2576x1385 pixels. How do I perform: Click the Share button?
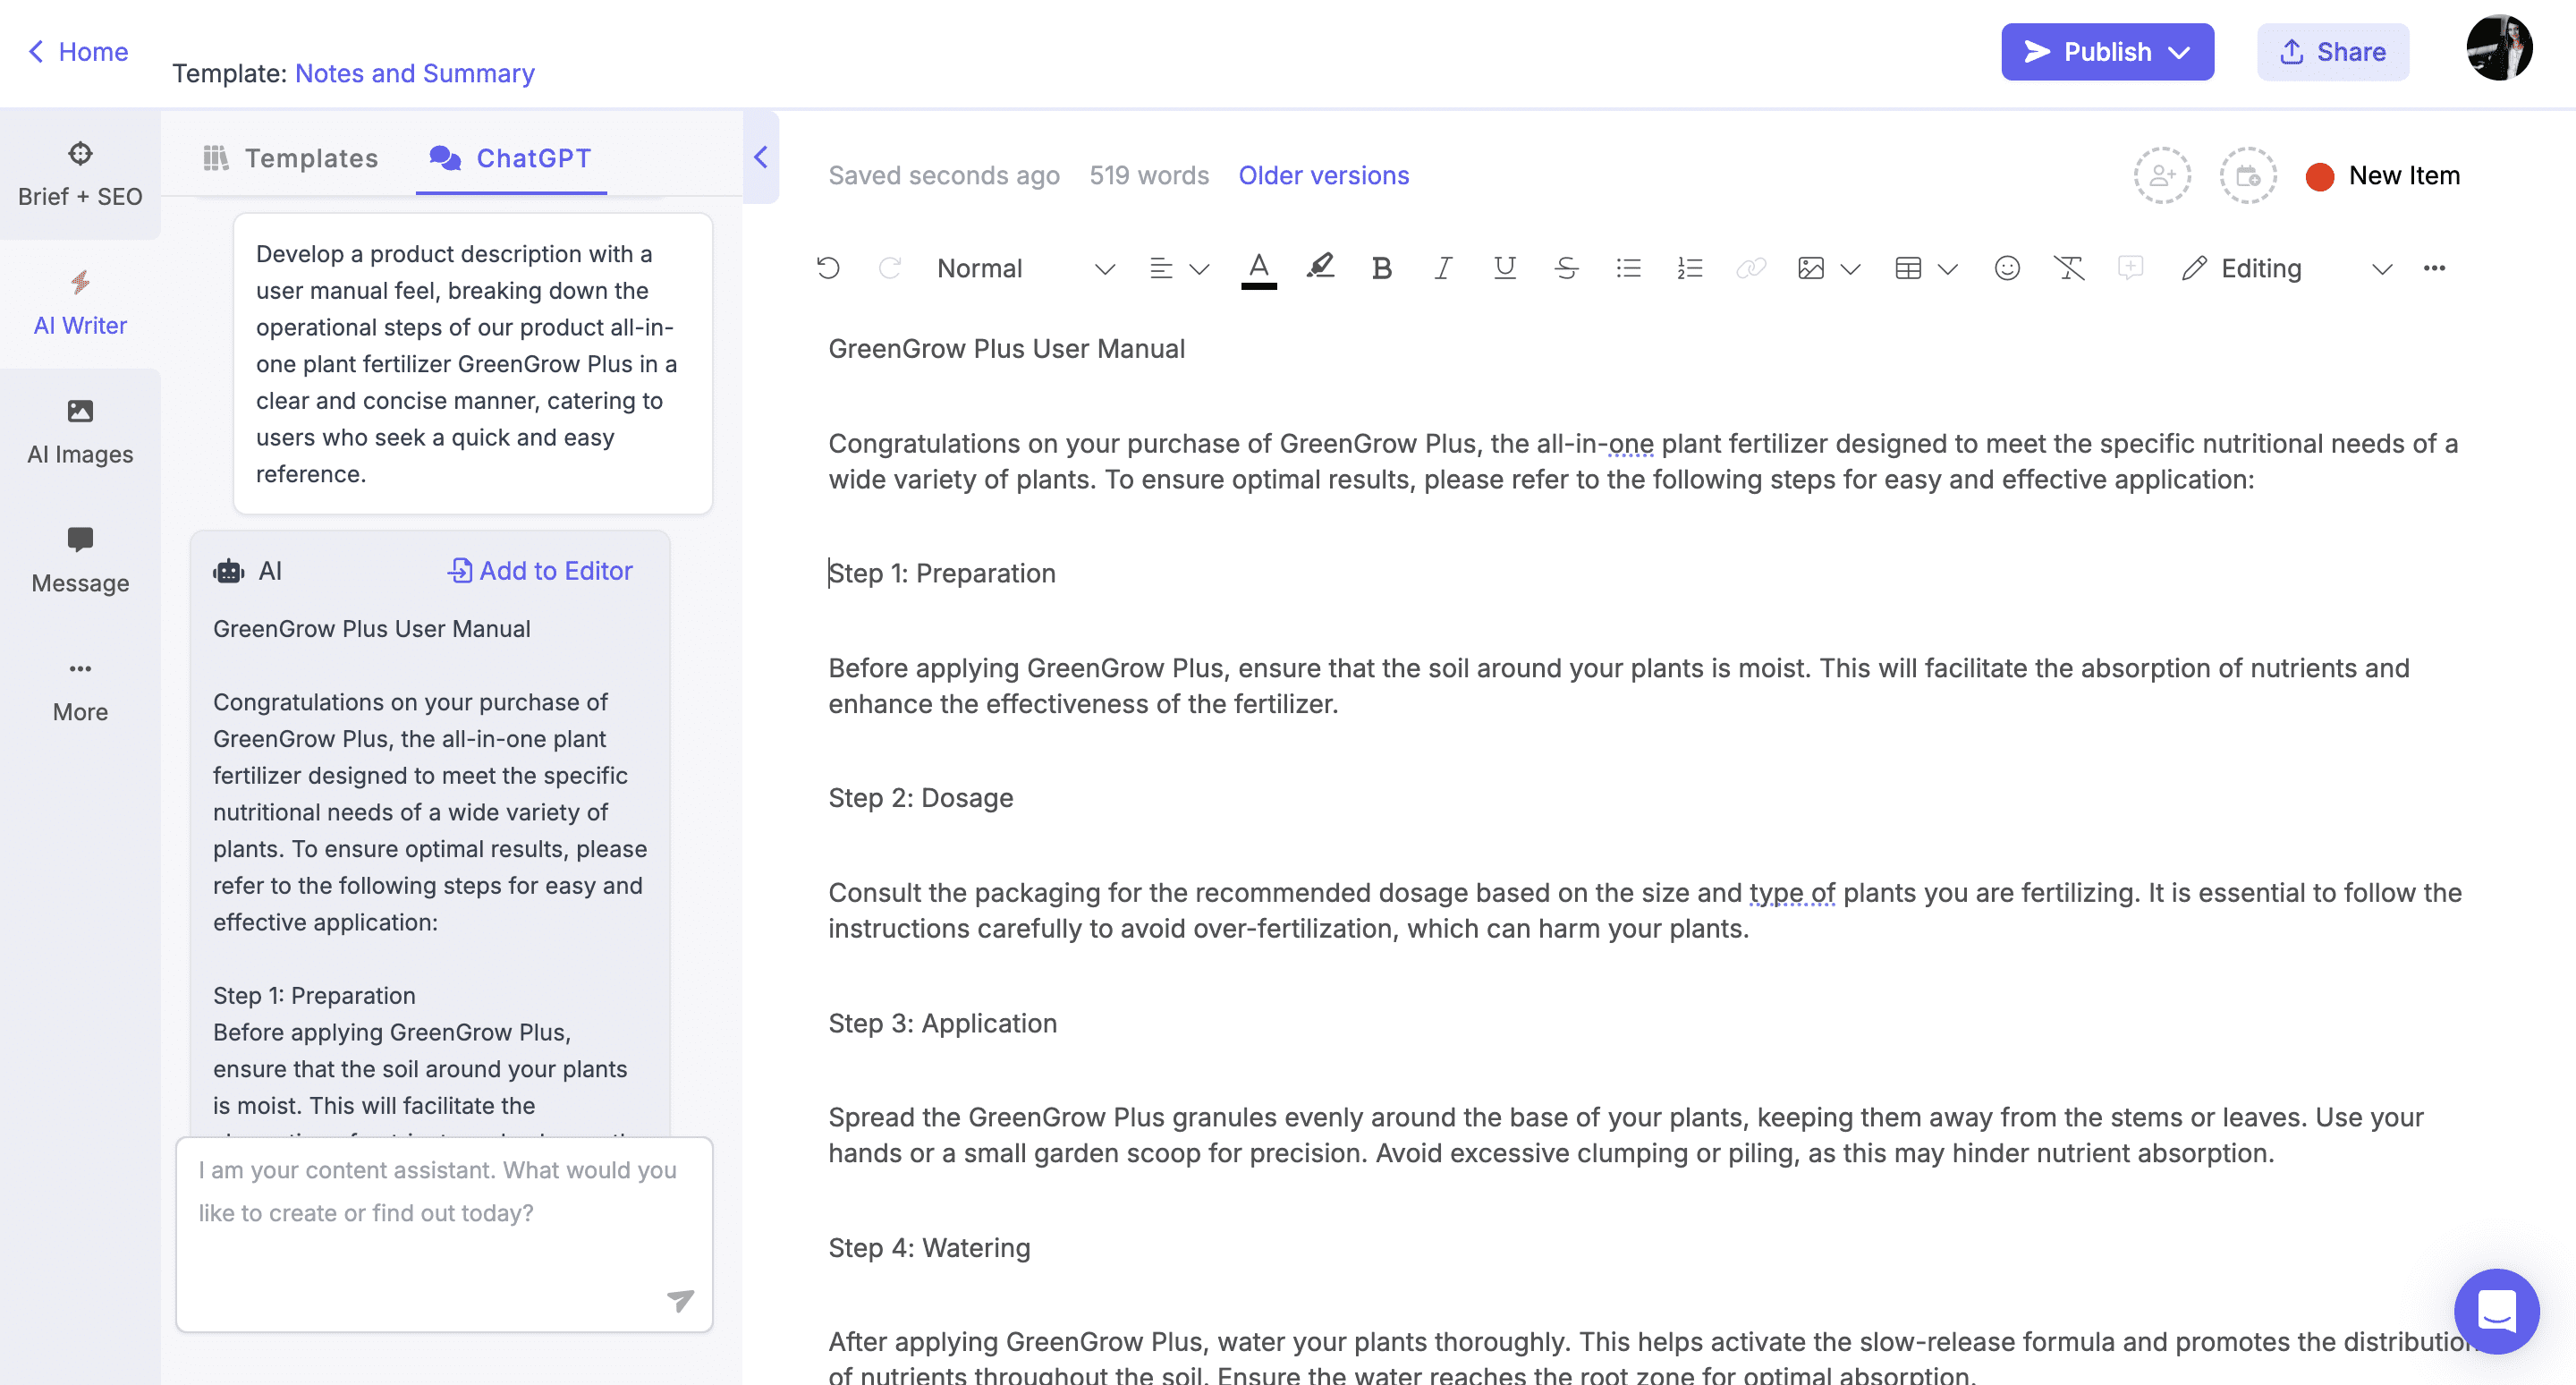[x=2332, y=52]
